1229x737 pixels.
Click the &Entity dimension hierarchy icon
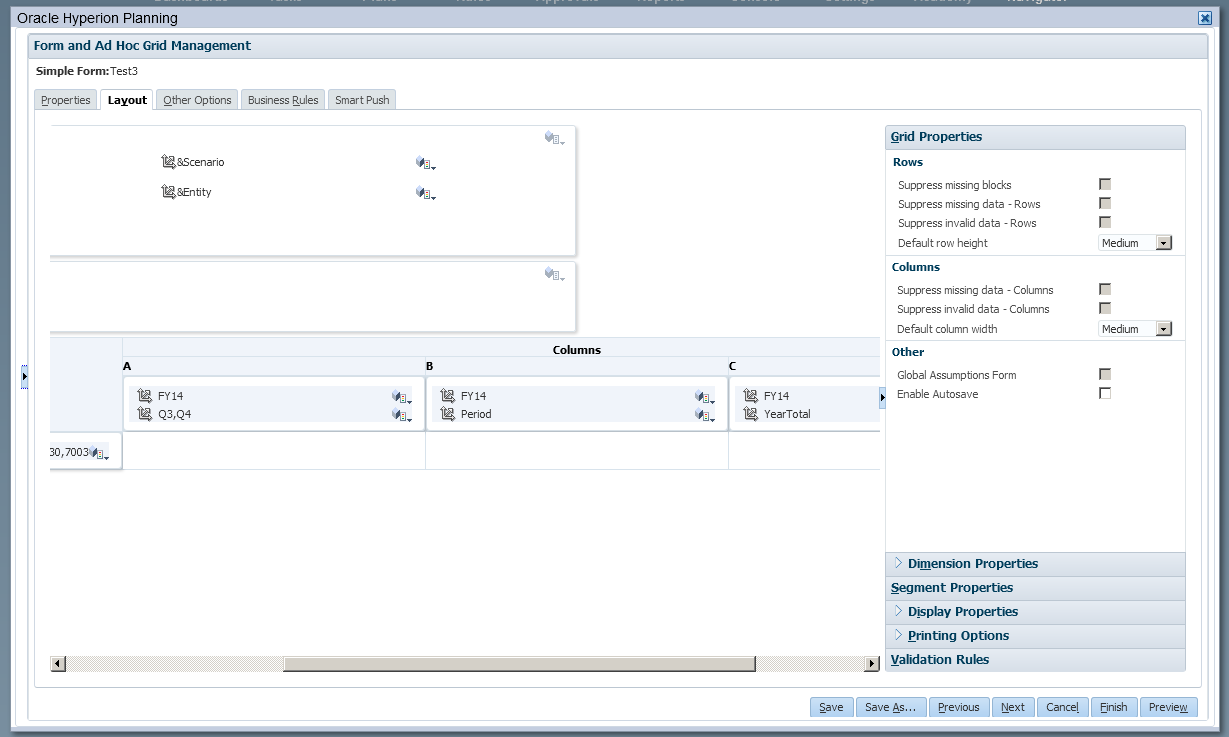pyautogui.click(x=168, y=192)
